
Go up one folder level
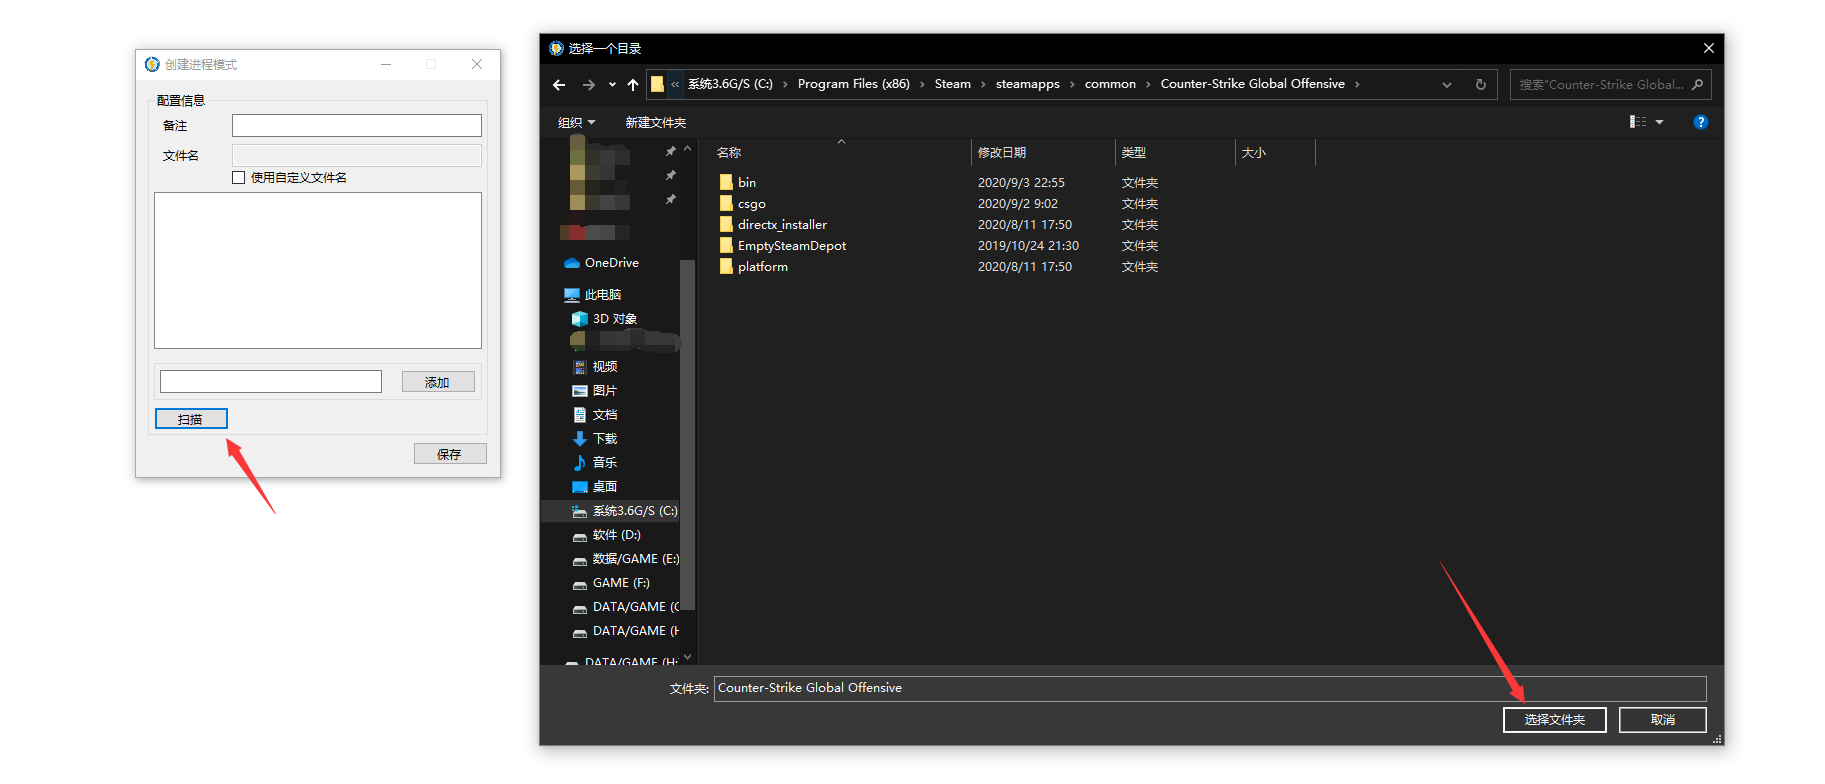(x=633, y=85)
